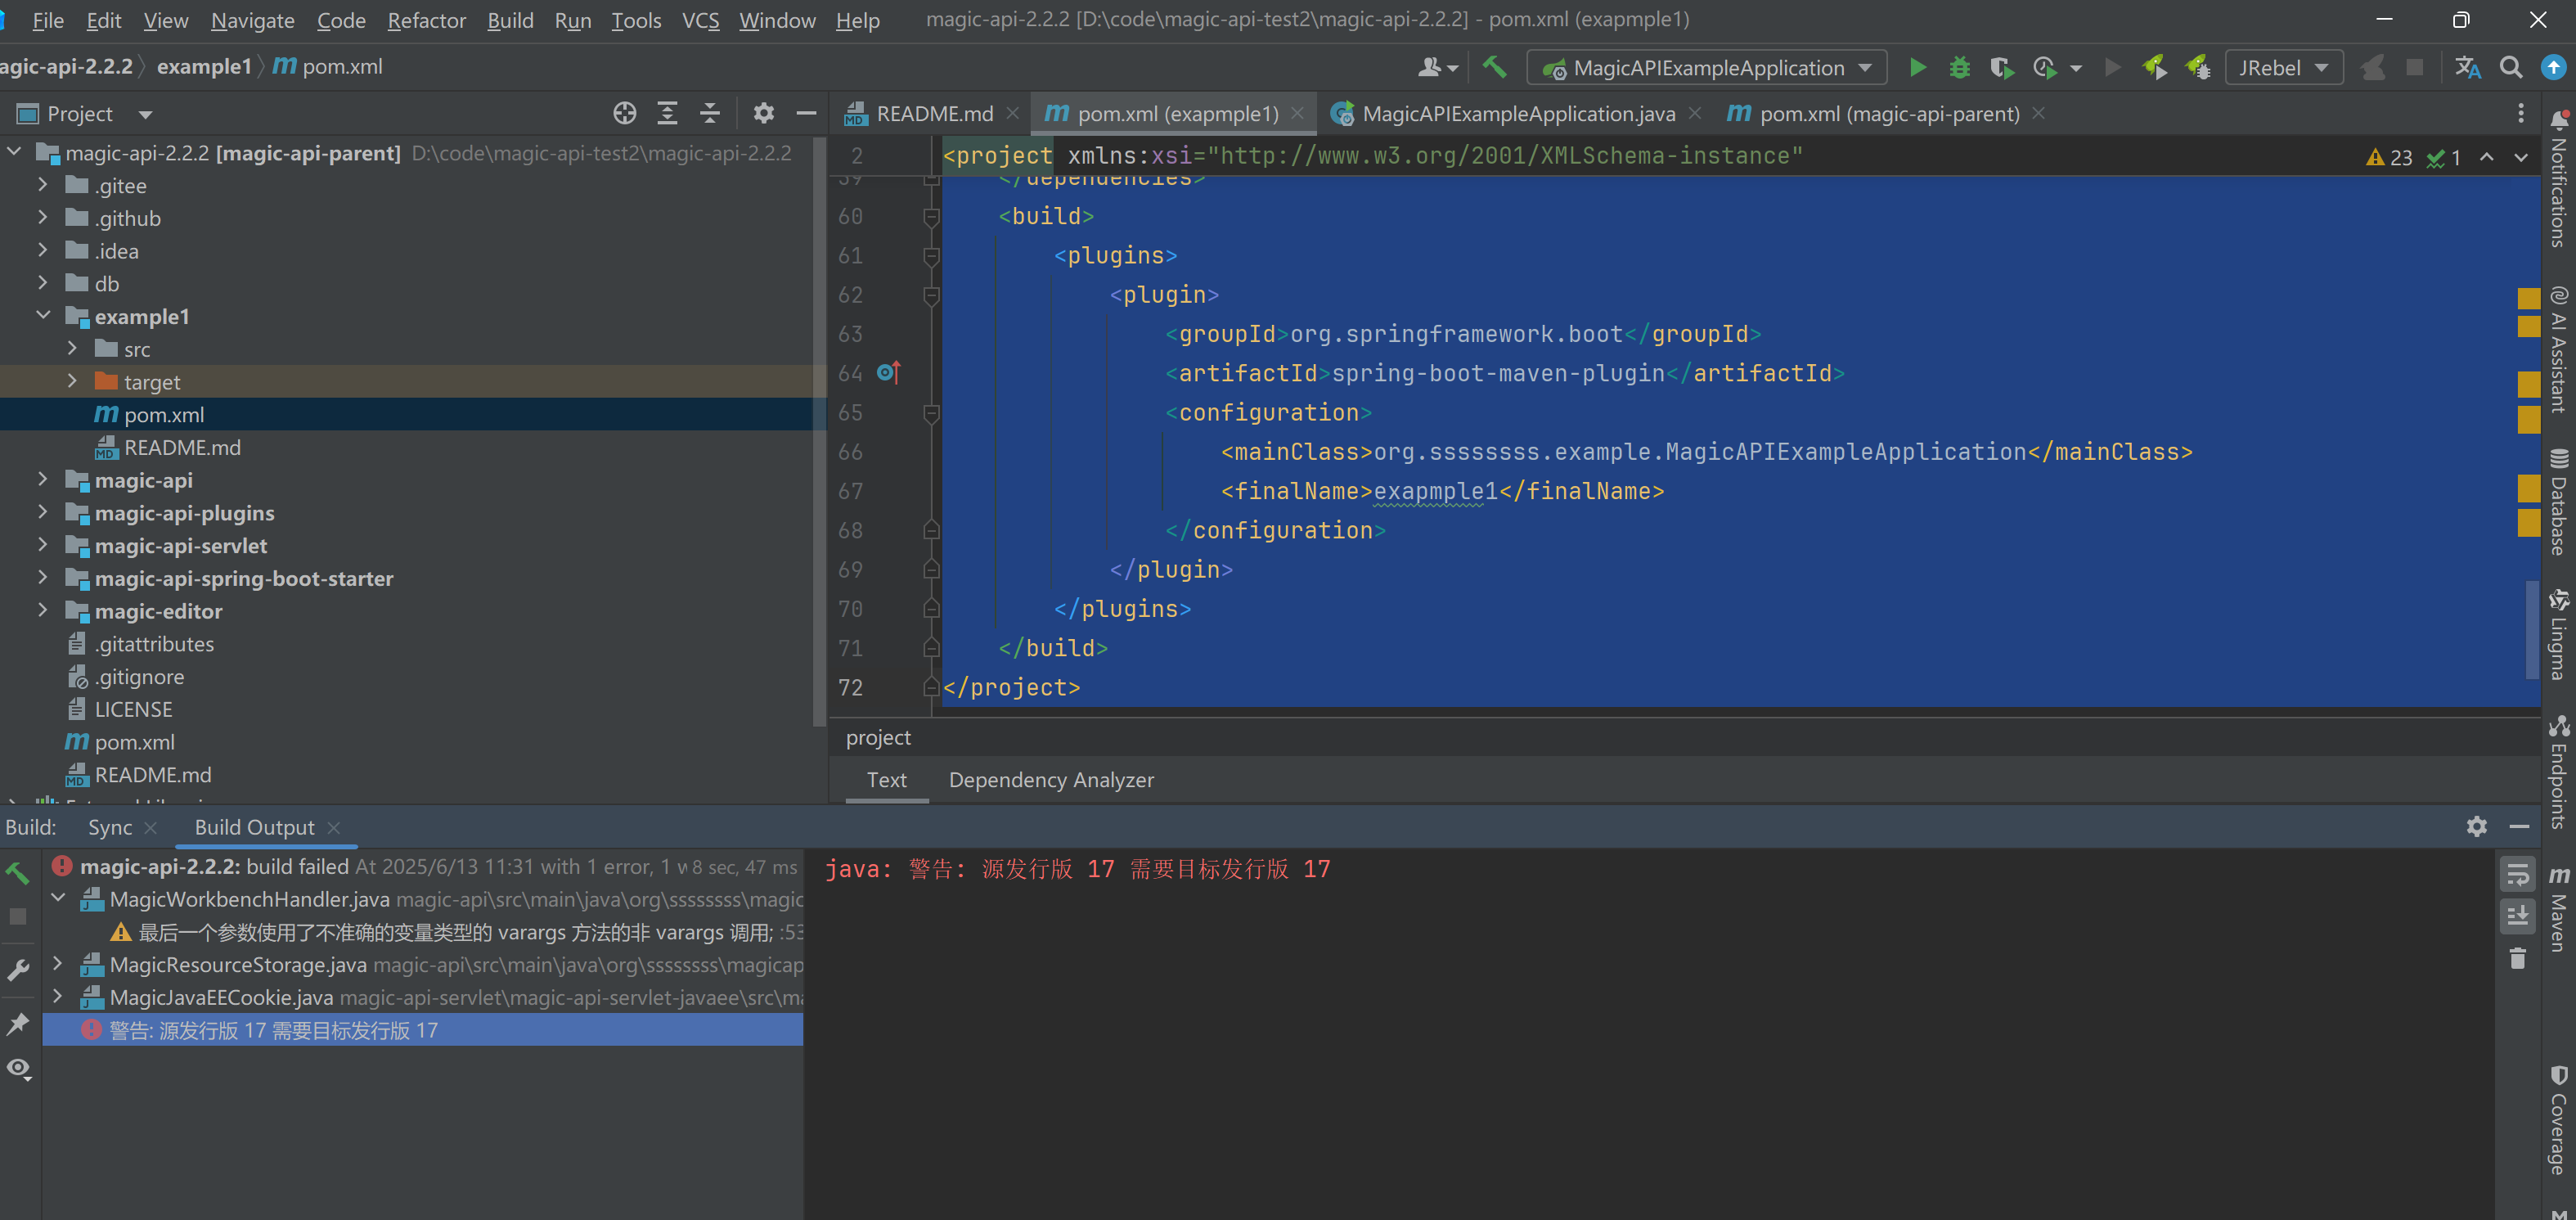Select the LICENSE file in the project tree
Image resolution: width=2576 pixels, height=1220 pixels.
[x=133, y=709]
